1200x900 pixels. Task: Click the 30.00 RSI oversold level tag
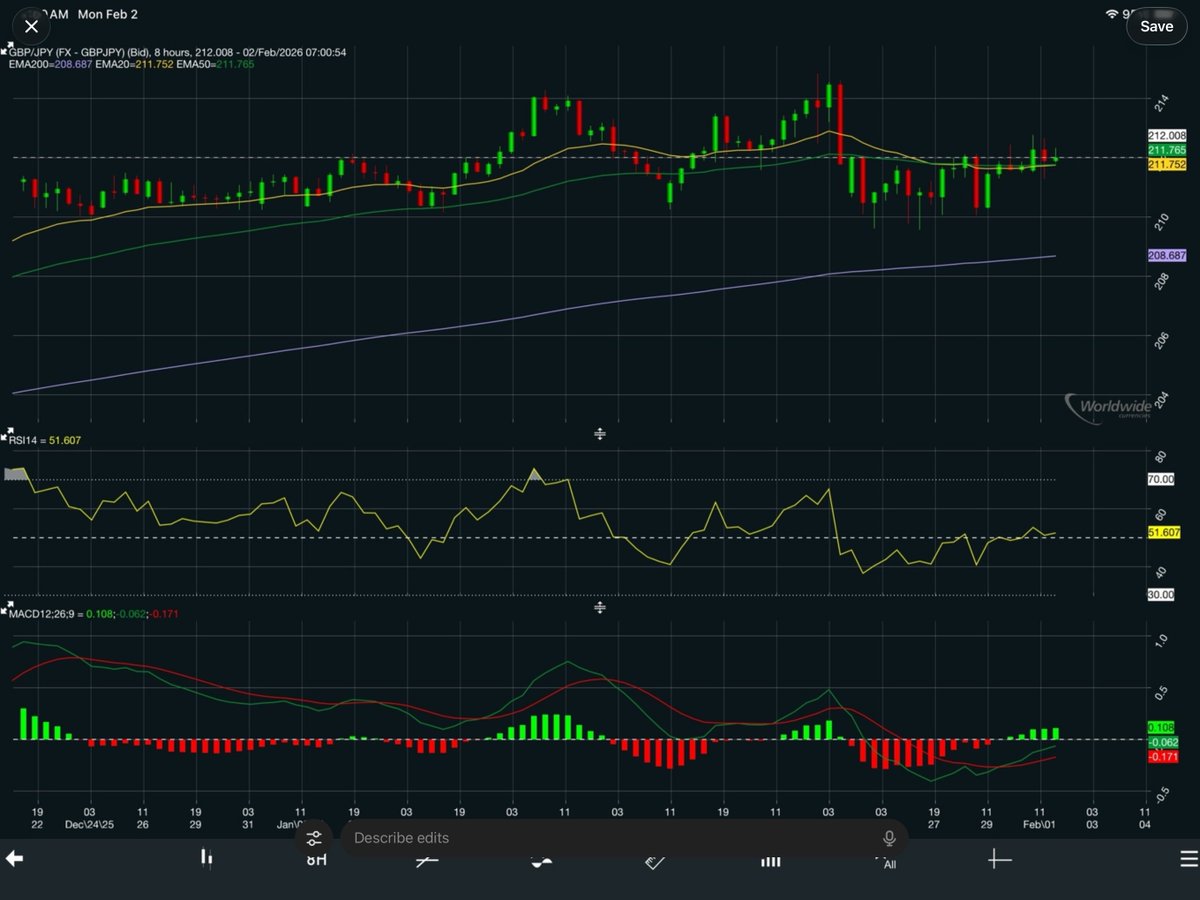pos(1160,594)
